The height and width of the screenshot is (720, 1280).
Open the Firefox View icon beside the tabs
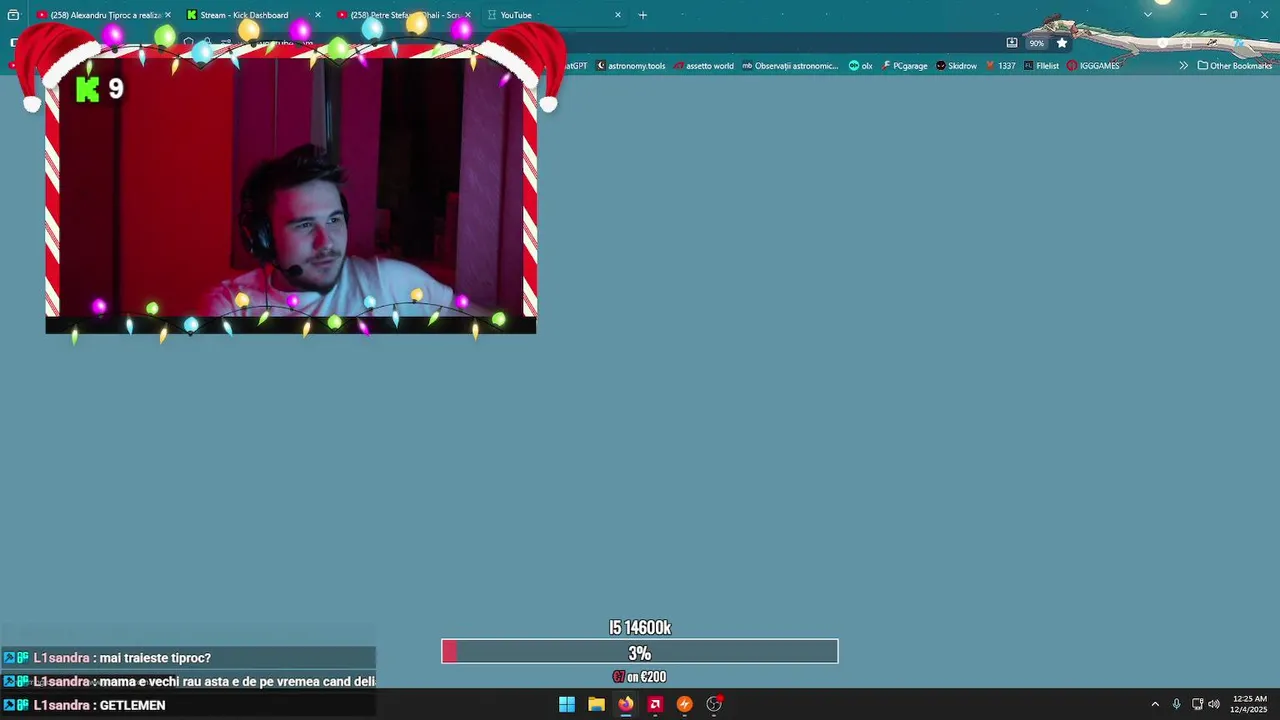point(13,15)
